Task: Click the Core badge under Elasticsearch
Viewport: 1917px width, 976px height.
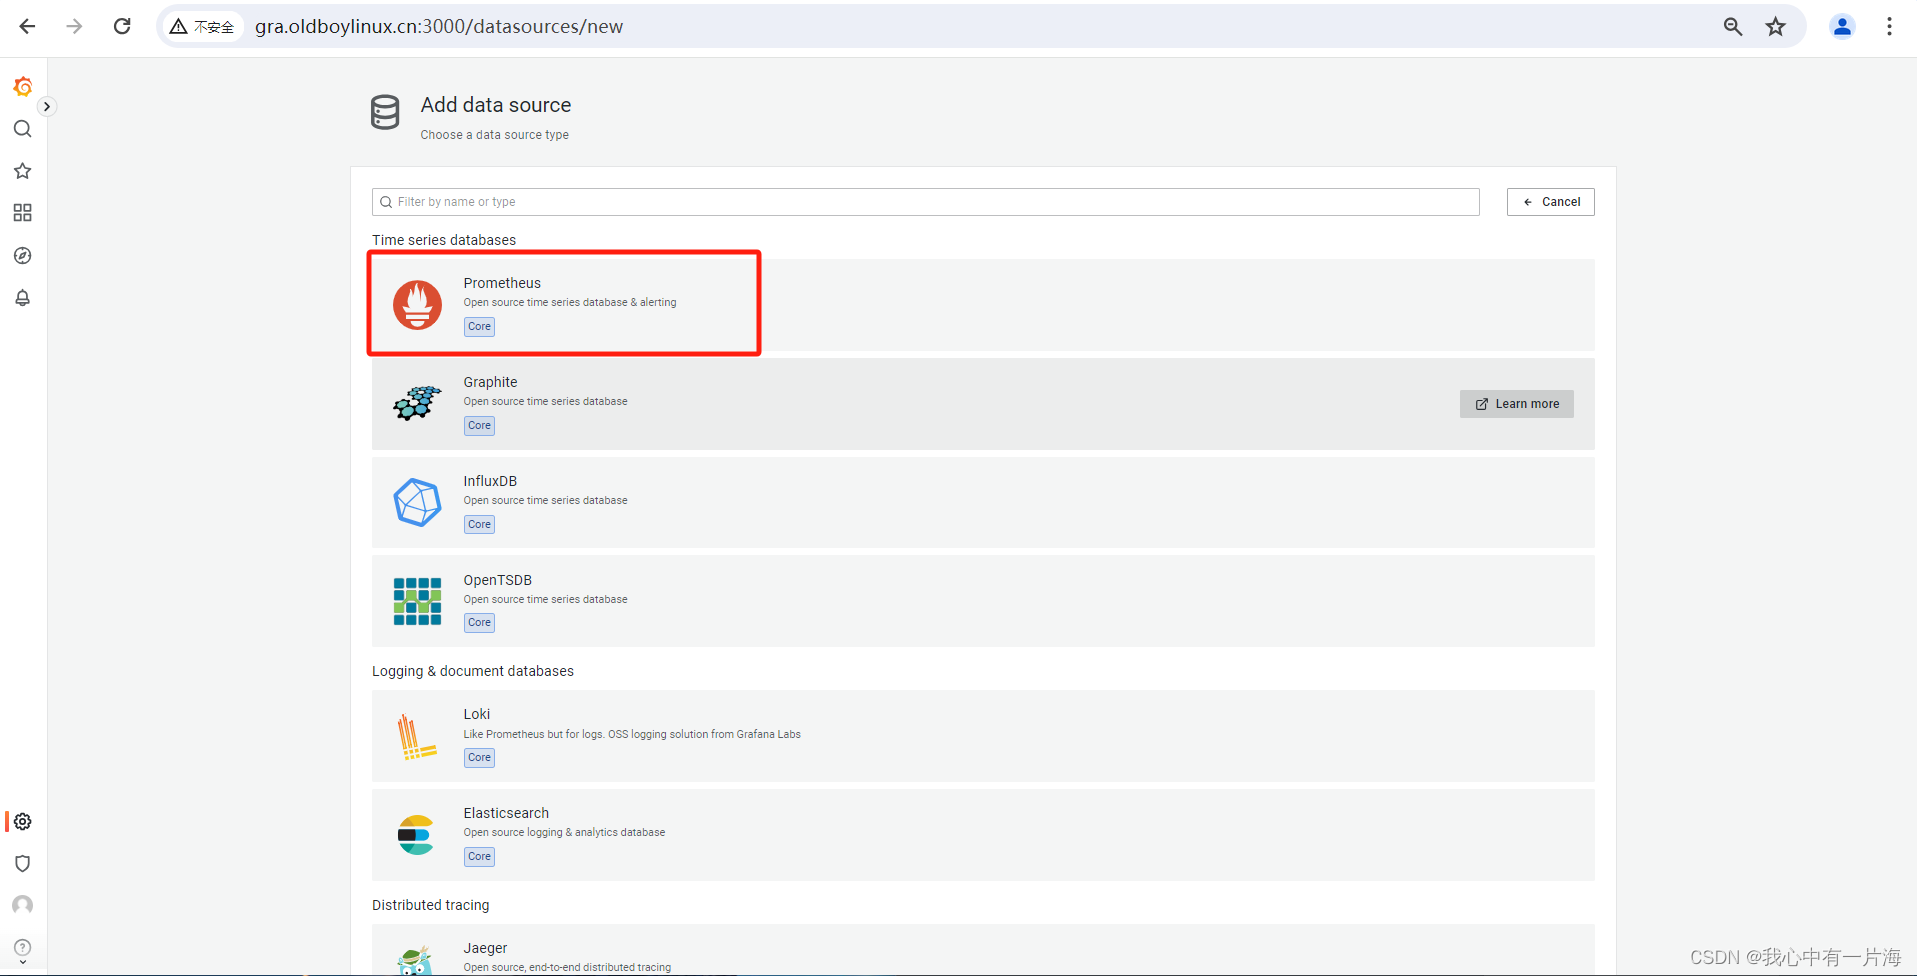Action: [479, 857]
